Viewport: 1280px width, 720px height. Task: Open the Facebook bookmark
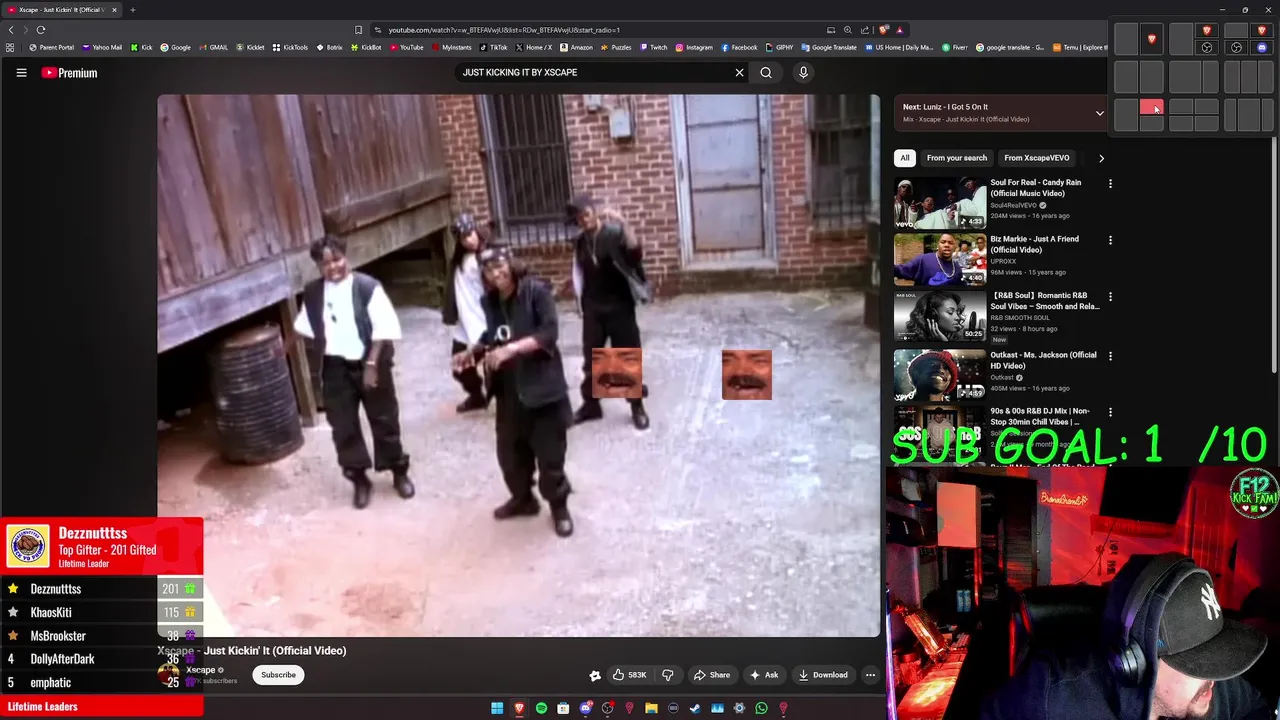(x=739, y=47)
